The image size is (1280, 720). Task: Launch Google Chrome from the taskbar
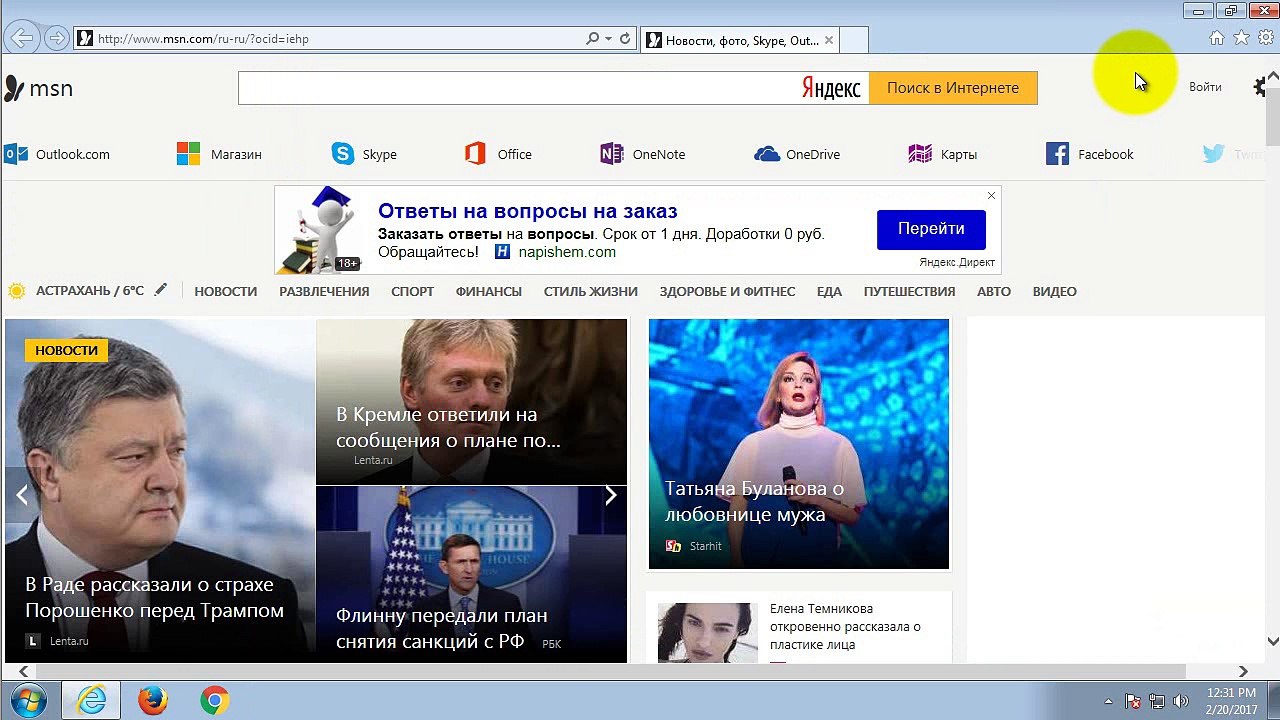(214, 700)
